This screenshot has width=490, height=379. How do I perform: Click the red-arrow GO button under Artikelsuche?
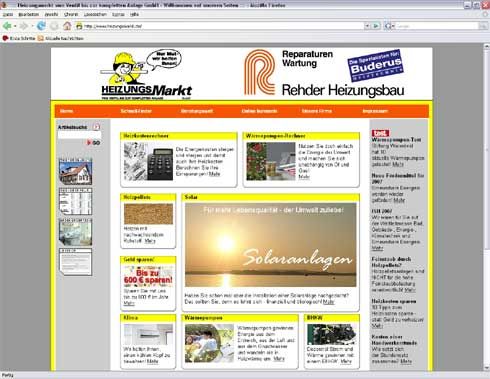point(94,143)
